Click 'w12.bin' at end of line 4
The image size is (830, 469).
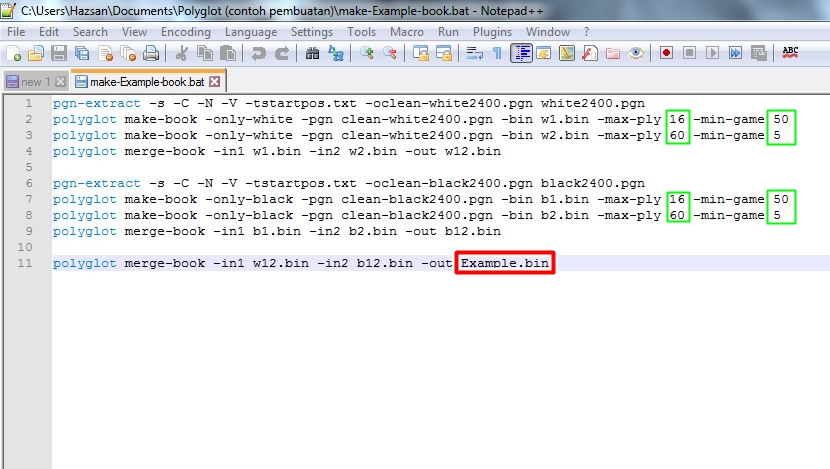click(x=473, y=151)
